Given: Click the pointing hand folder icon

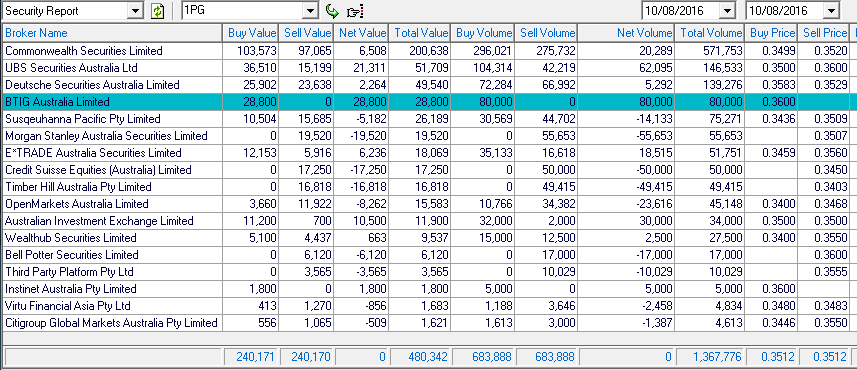Looking at the screenshot, I should (355, 11).
